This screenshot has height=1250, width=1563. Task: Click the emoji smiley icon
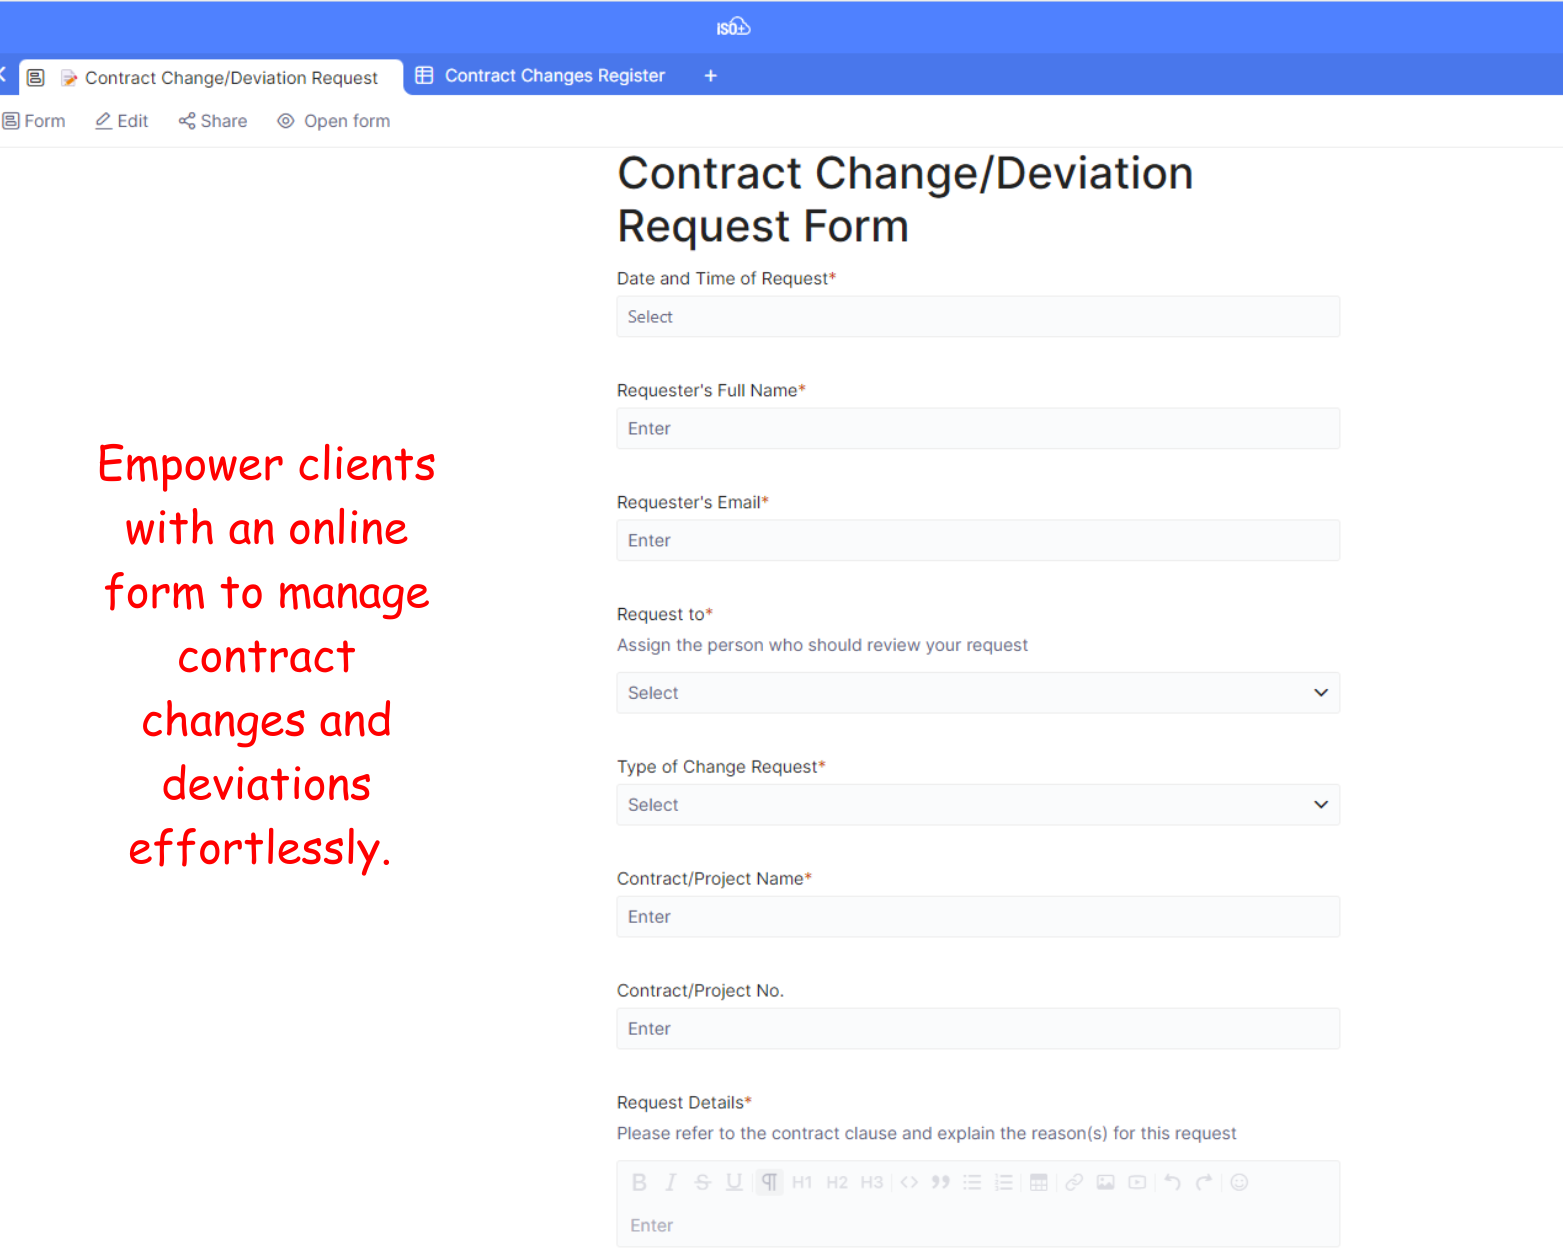(x=1239, y=1182)
